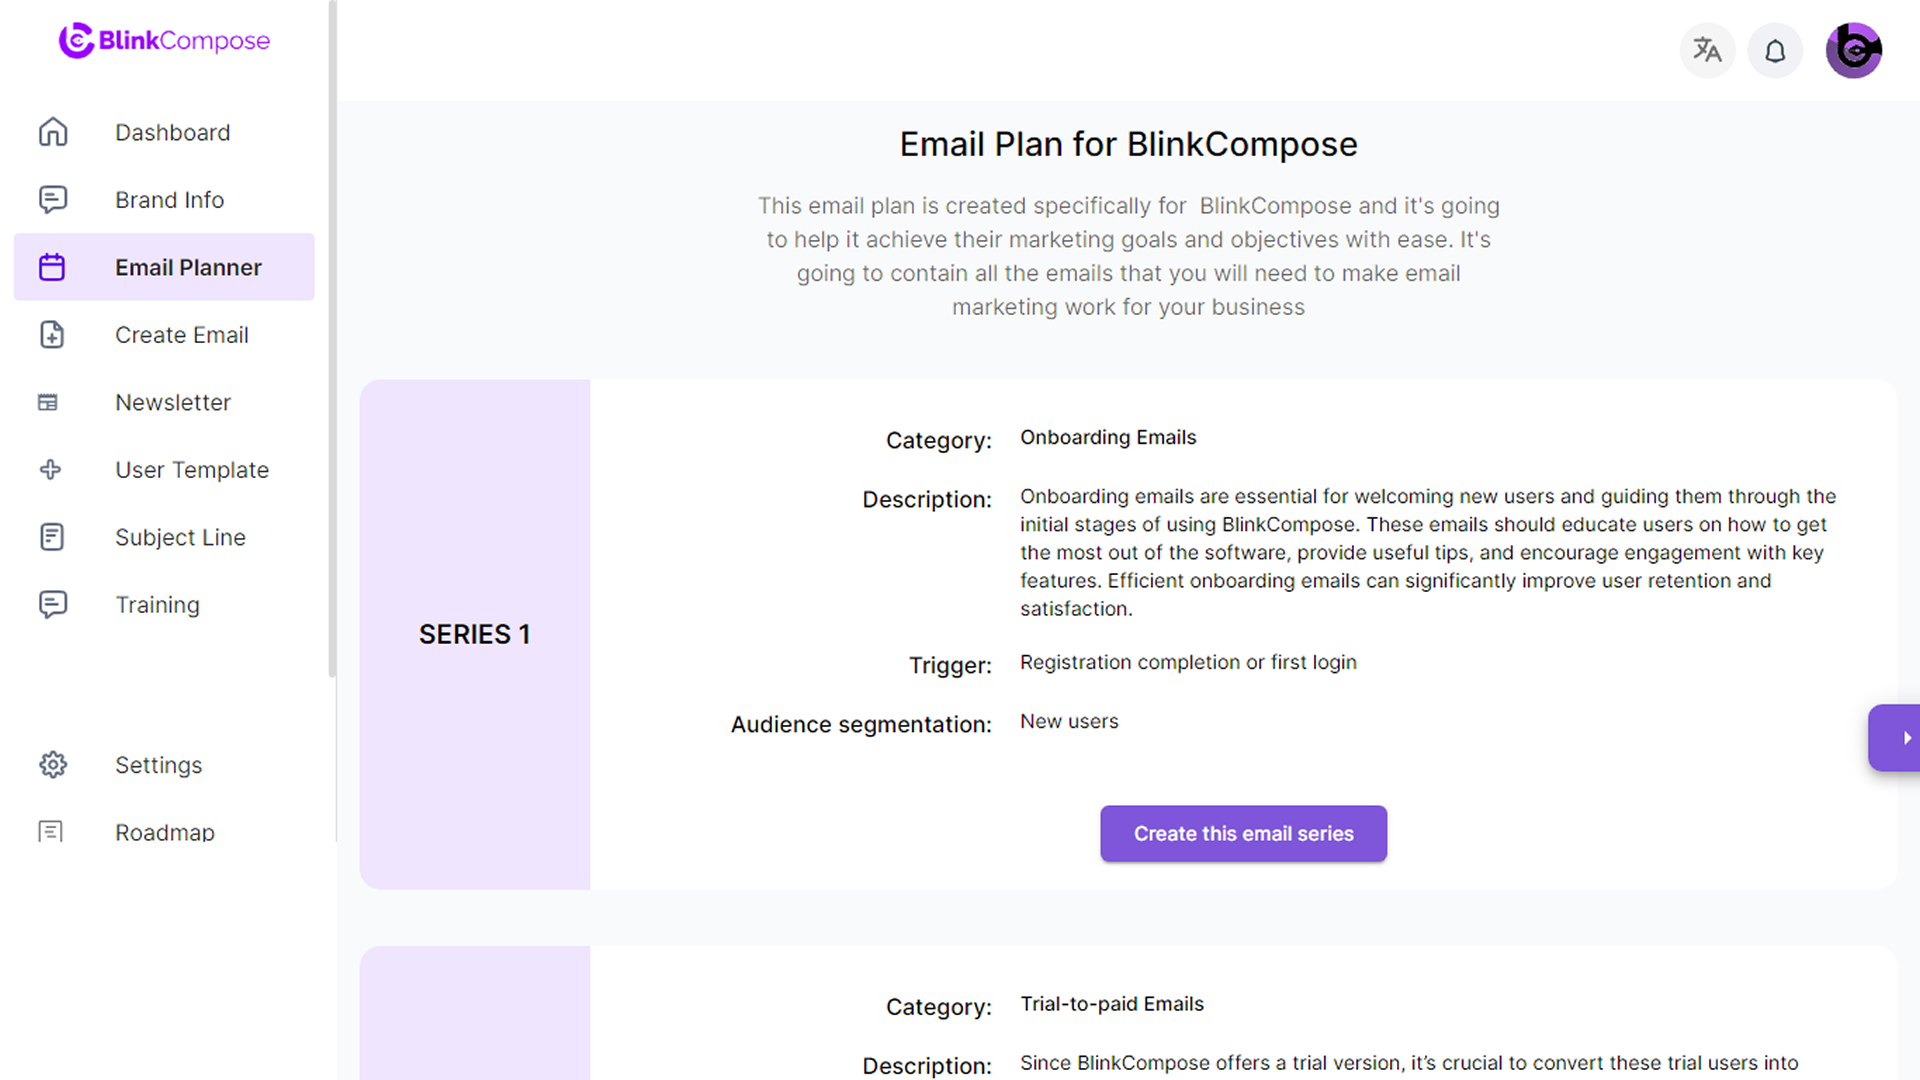
Task: Select Subject Line in the sidebar
Action: click(x=180, y=537)
